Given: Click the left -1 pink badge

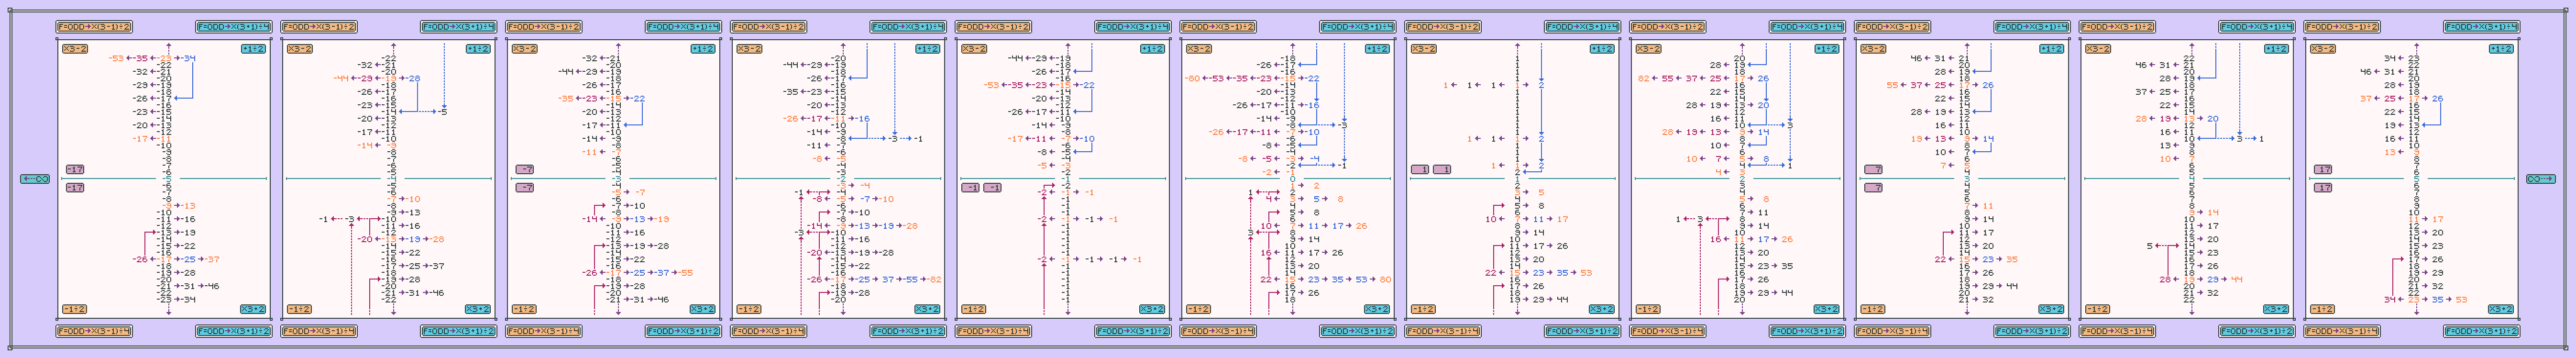Looking at the screenshot, I should pos(971,188).
